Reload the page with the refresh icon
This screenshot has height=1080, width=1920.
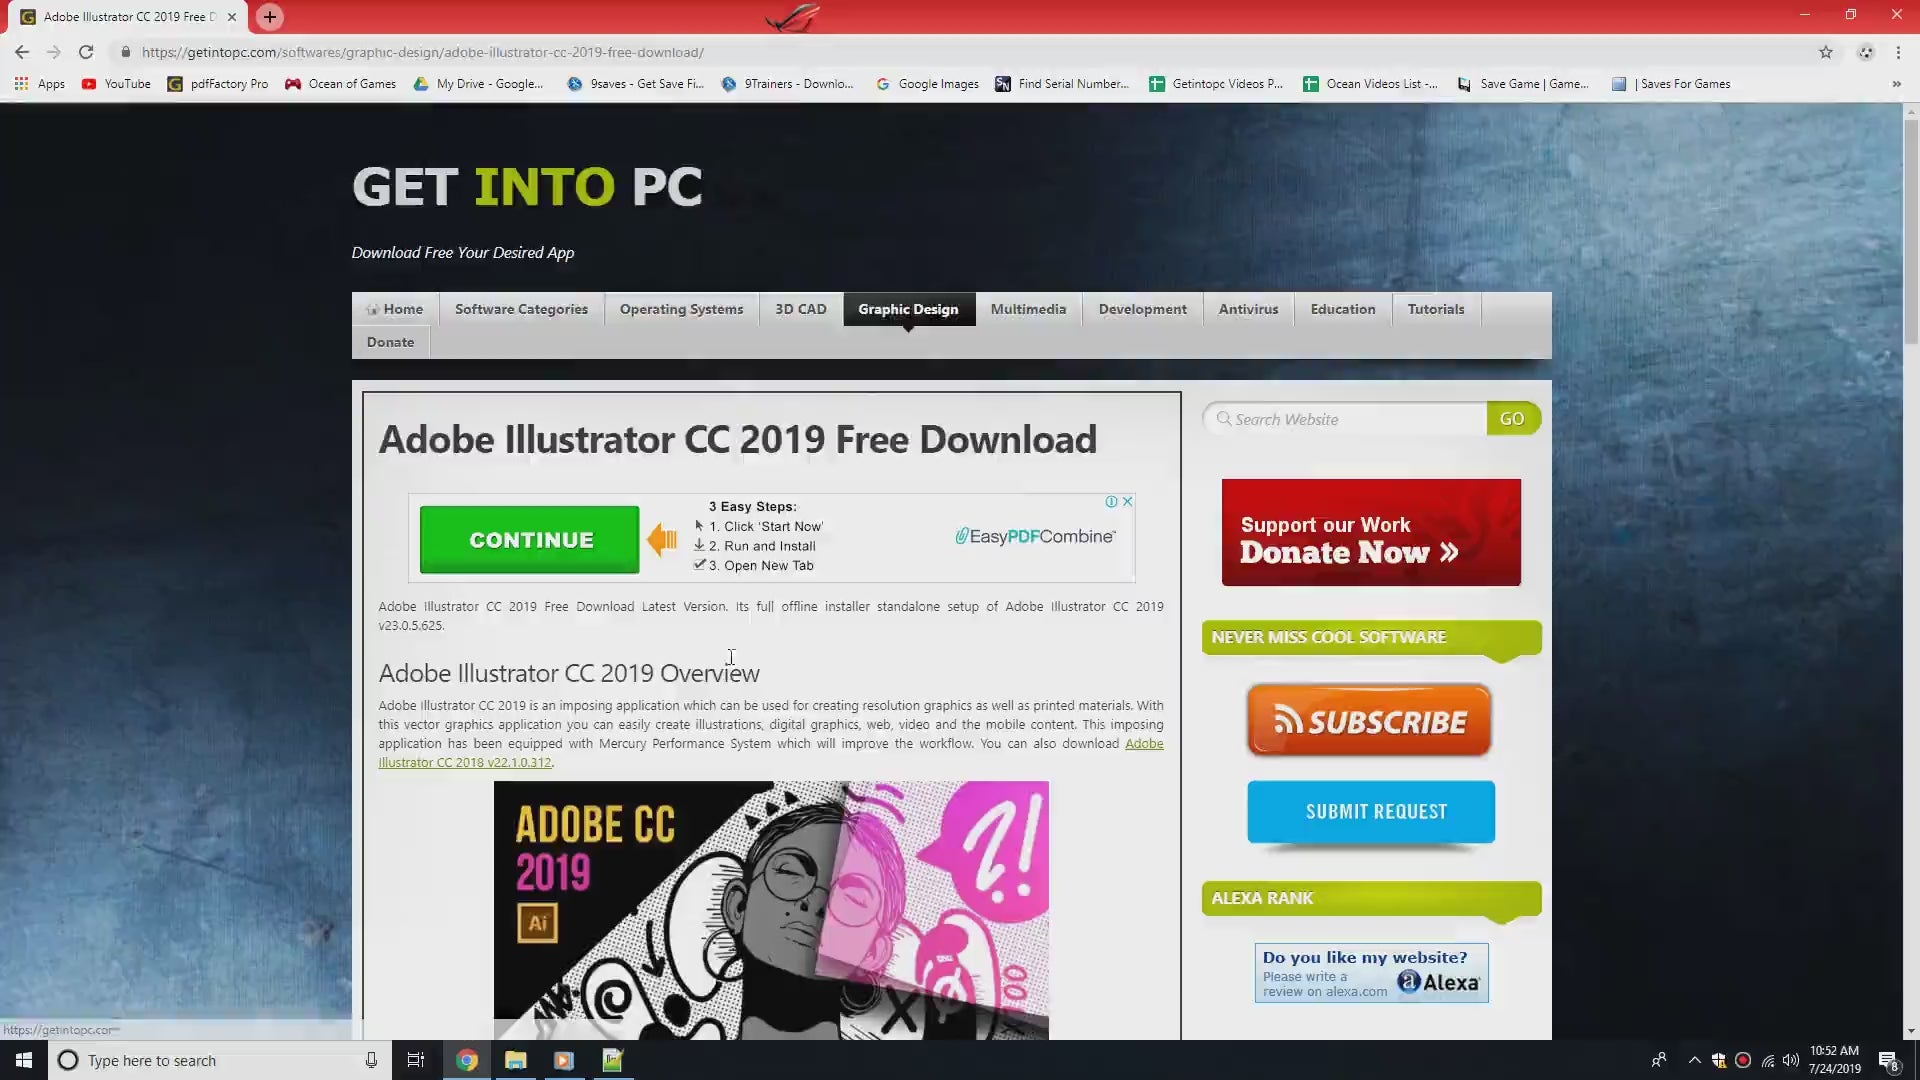click(x=86, y=52)
